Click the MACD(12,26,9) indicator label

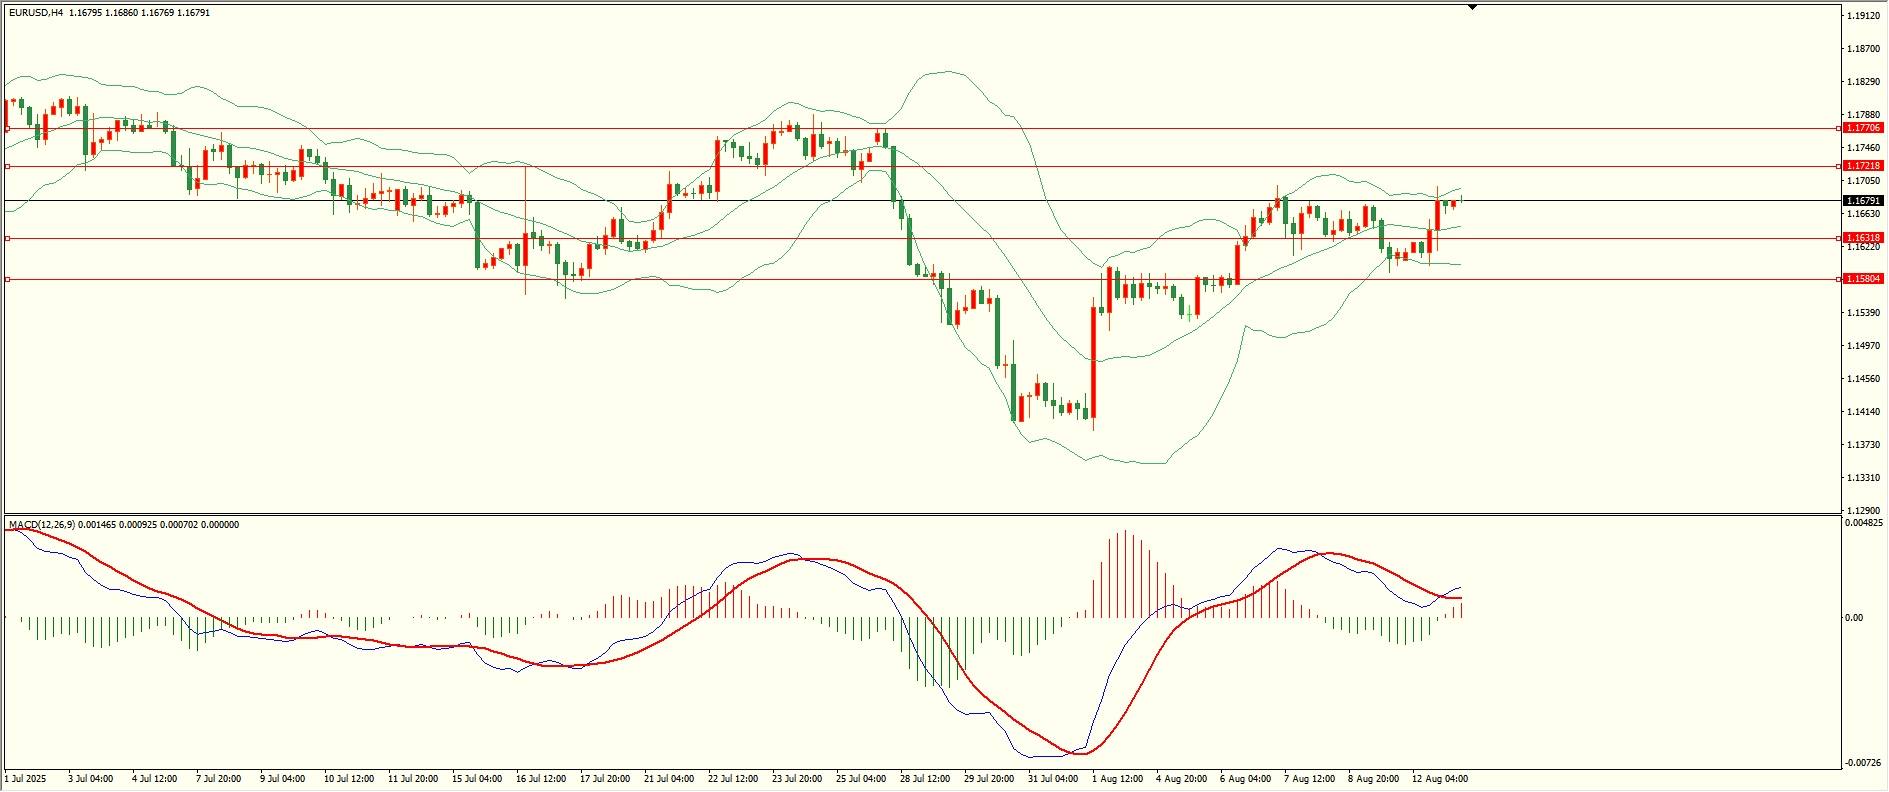coord(41,525)
